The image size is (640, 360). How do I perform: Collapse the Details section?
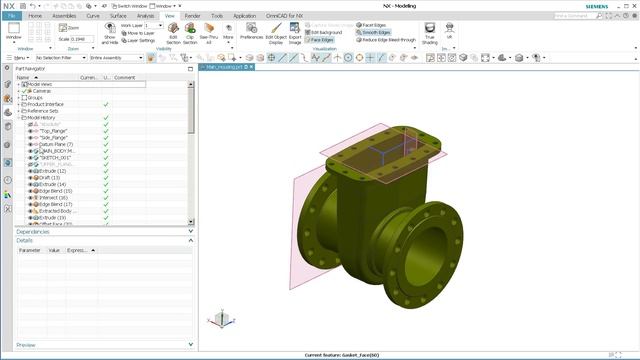191,240
